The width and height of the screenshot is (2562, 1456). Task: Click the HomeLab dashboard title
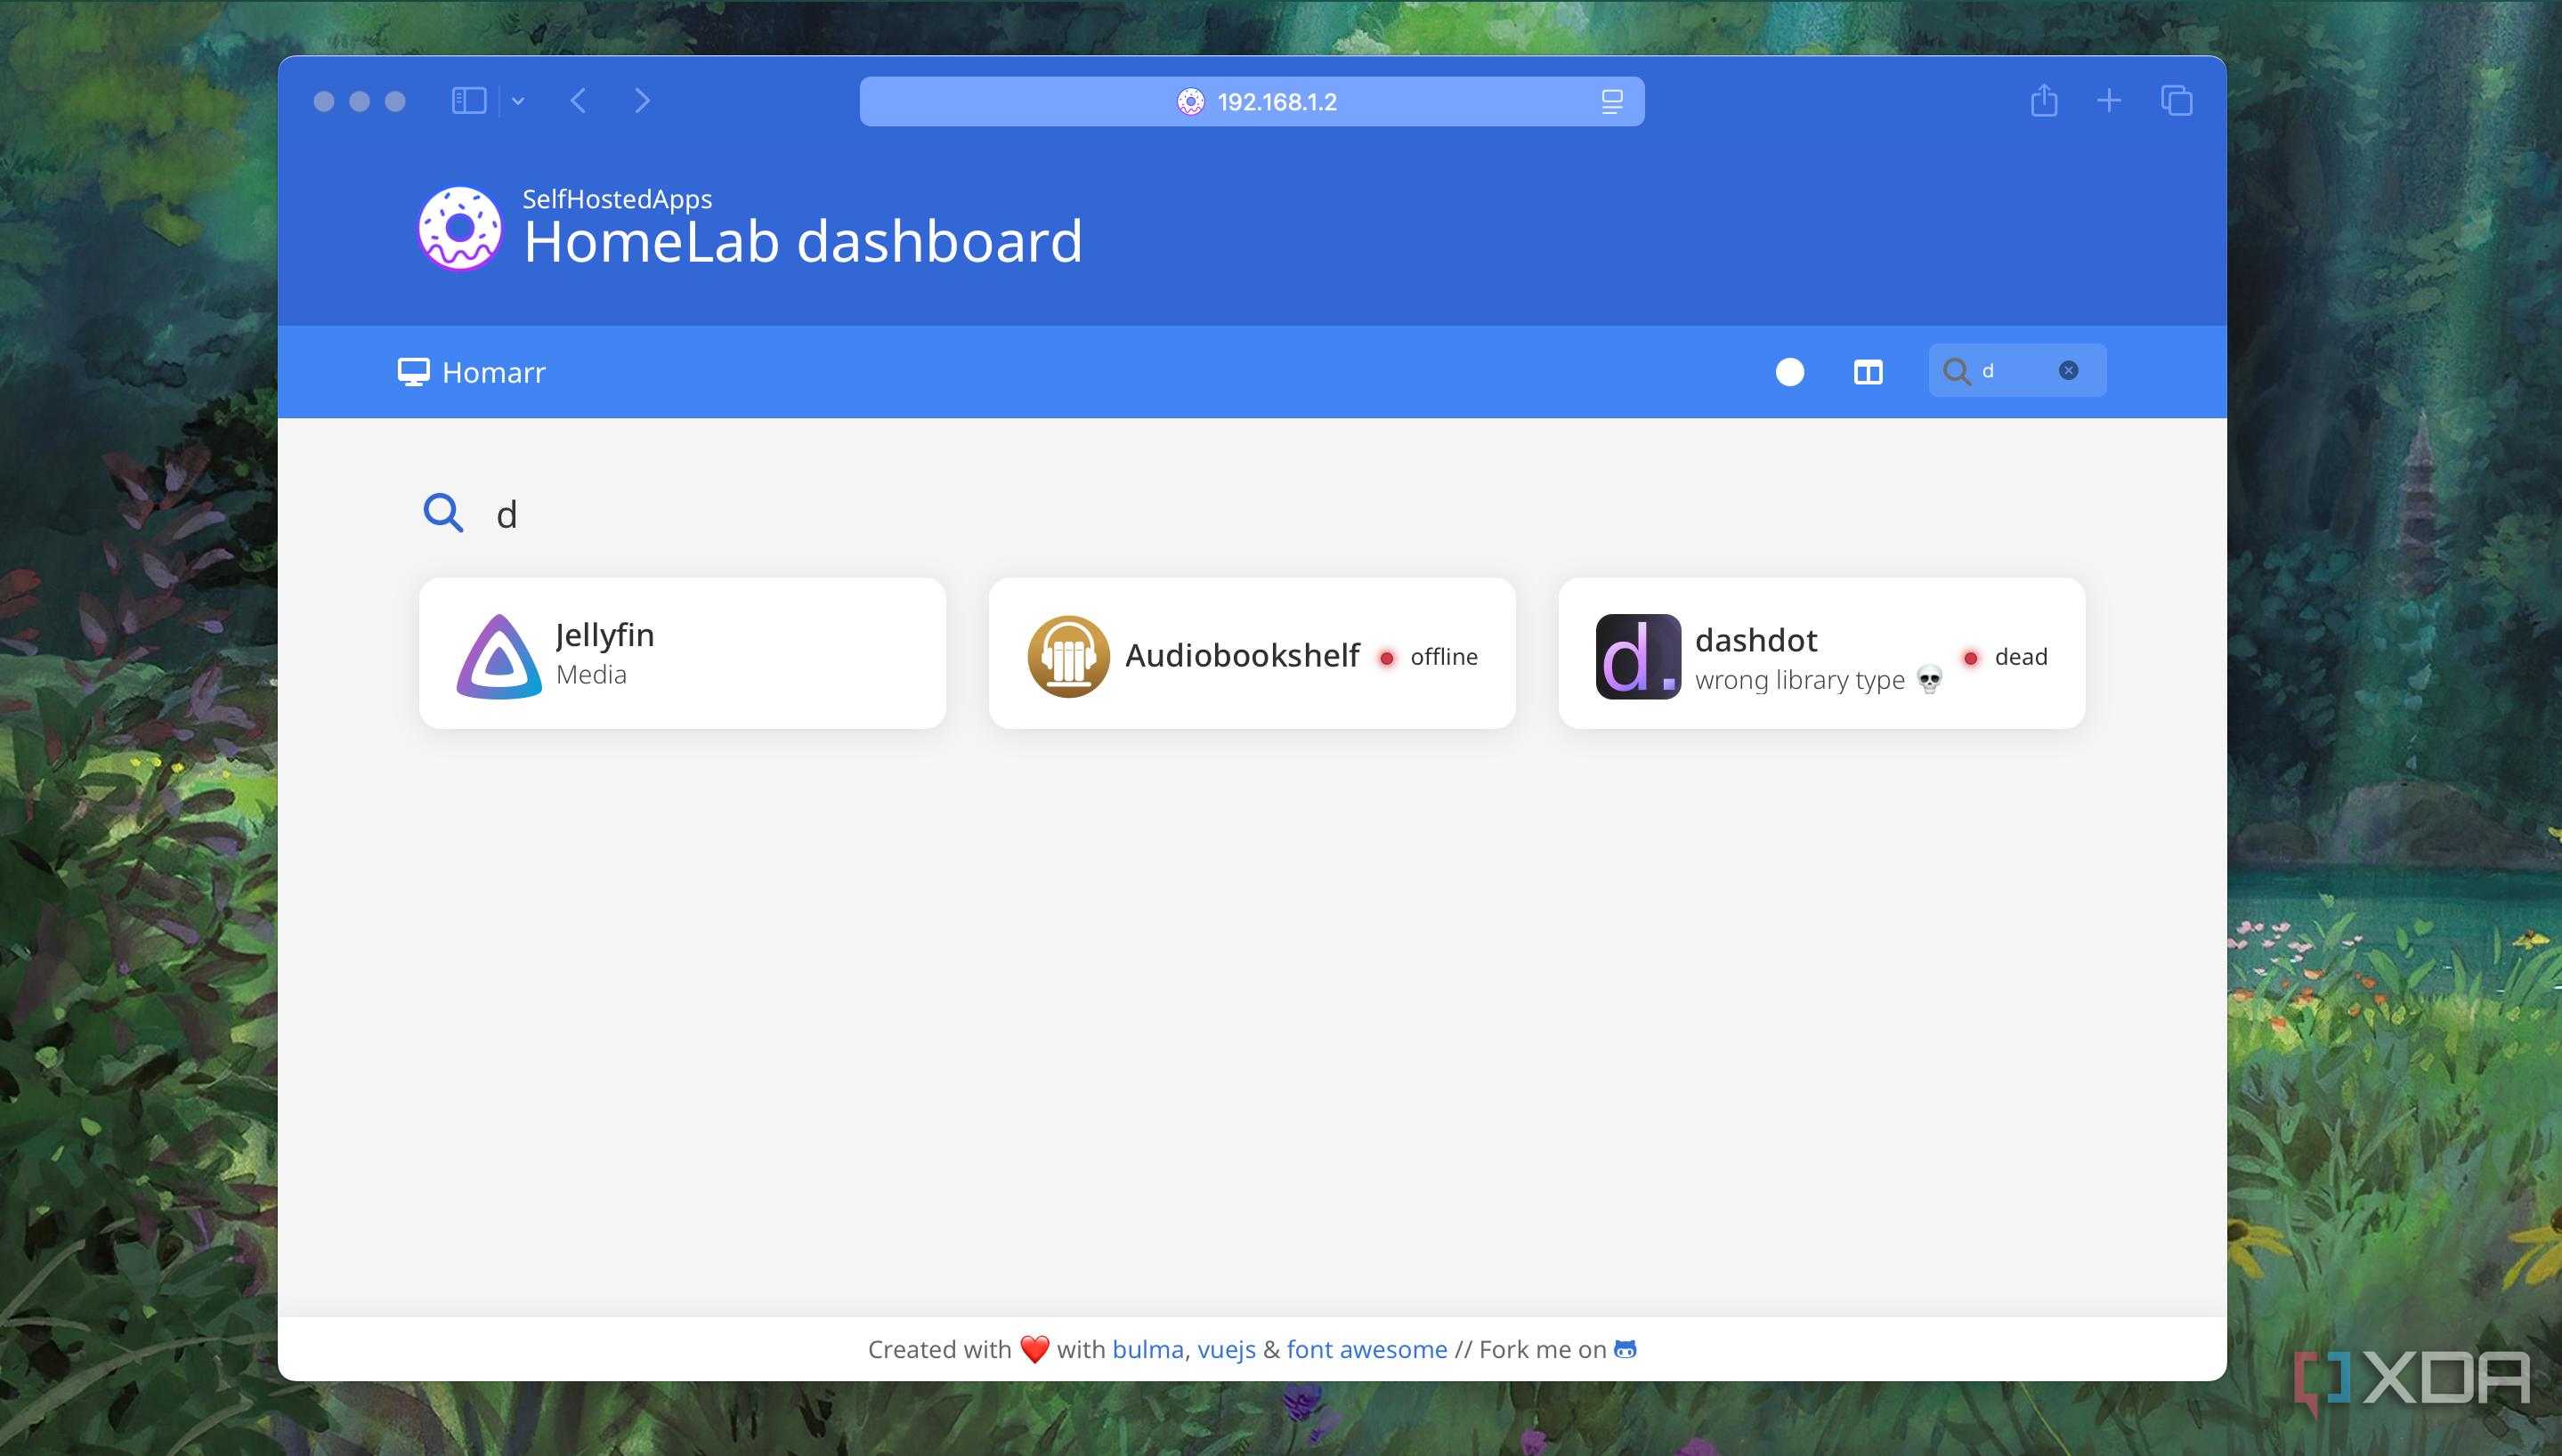[803, 241]
